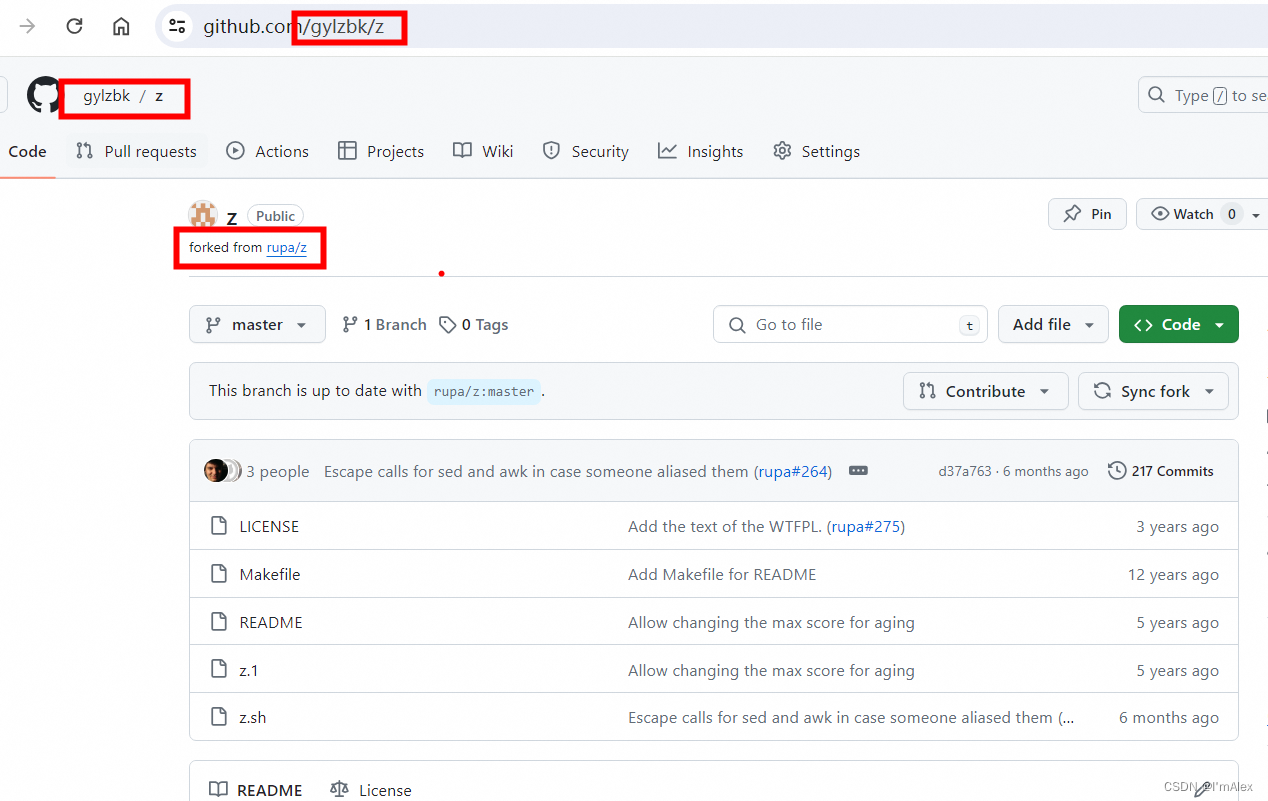This screenshot has width=1268, height=801.
Task: Click the commit author avatar stack
Action: click(x=223, y=471)
